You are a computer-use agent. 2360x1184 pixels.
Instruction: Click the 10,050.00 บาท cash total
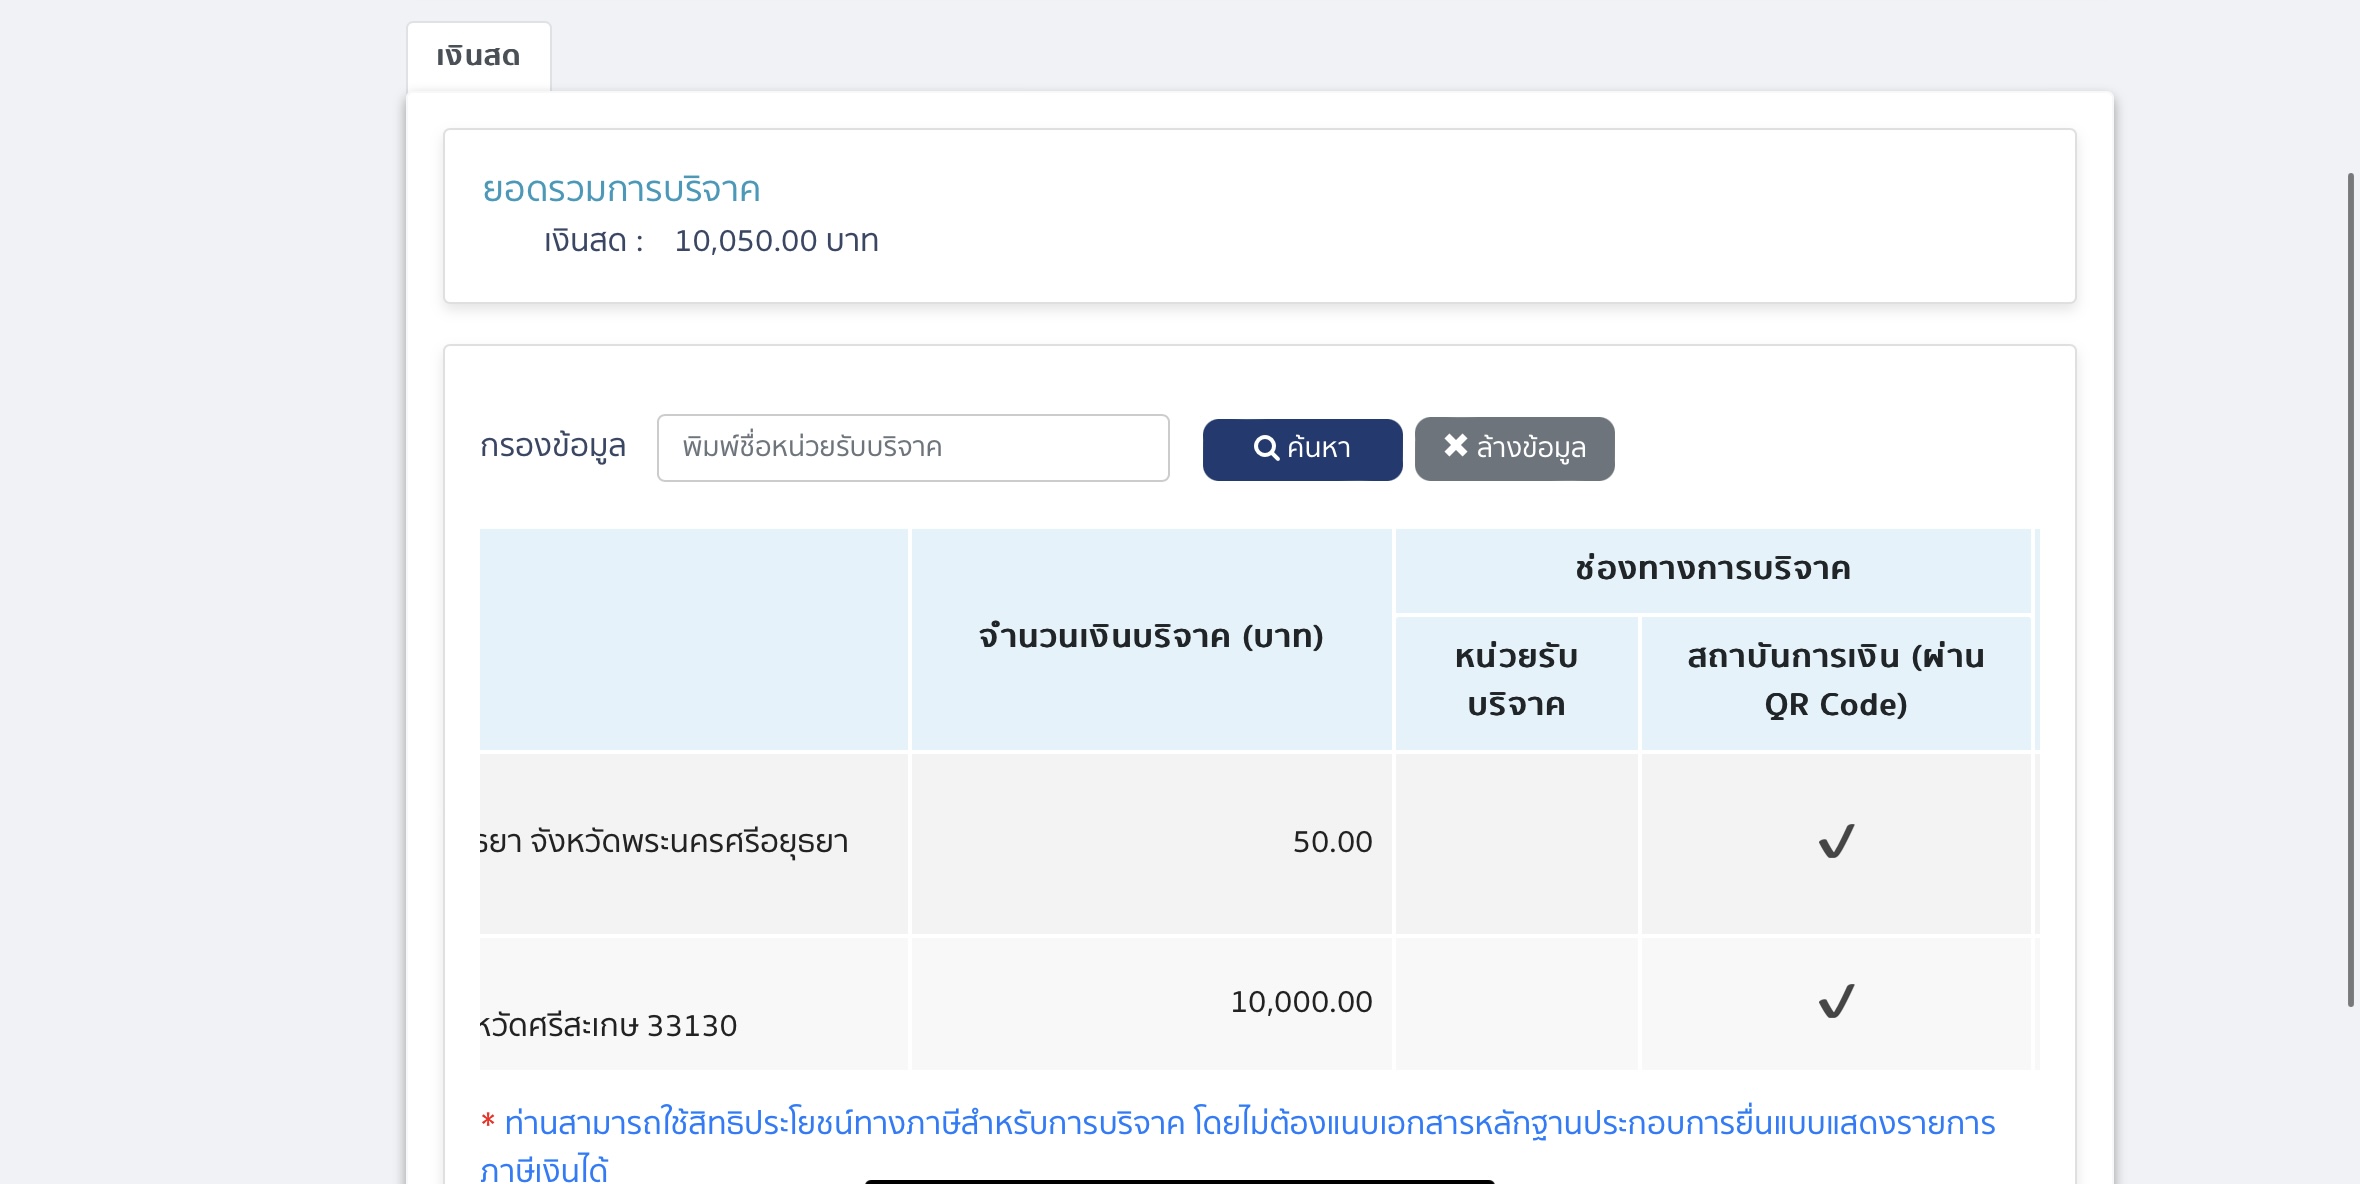[776, 241]
